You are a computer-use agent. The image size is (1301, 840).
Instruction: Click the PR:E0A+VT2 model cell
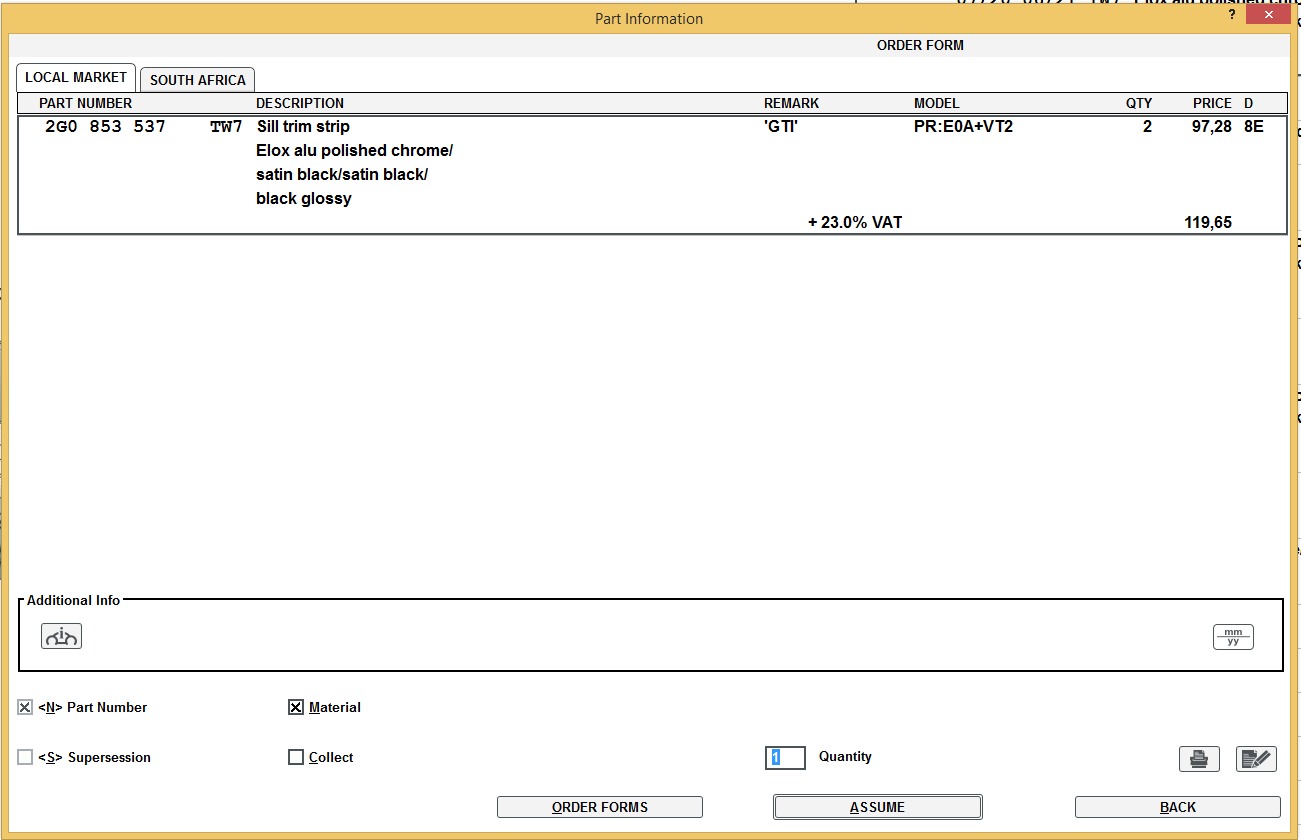tap(963, 127)
